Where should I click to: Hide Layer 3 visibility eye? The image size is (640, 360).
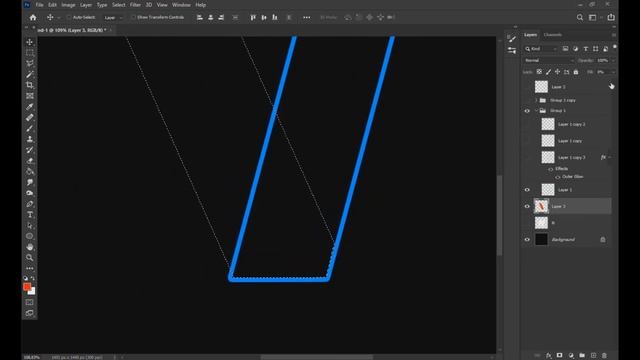[x=527, y=207]
